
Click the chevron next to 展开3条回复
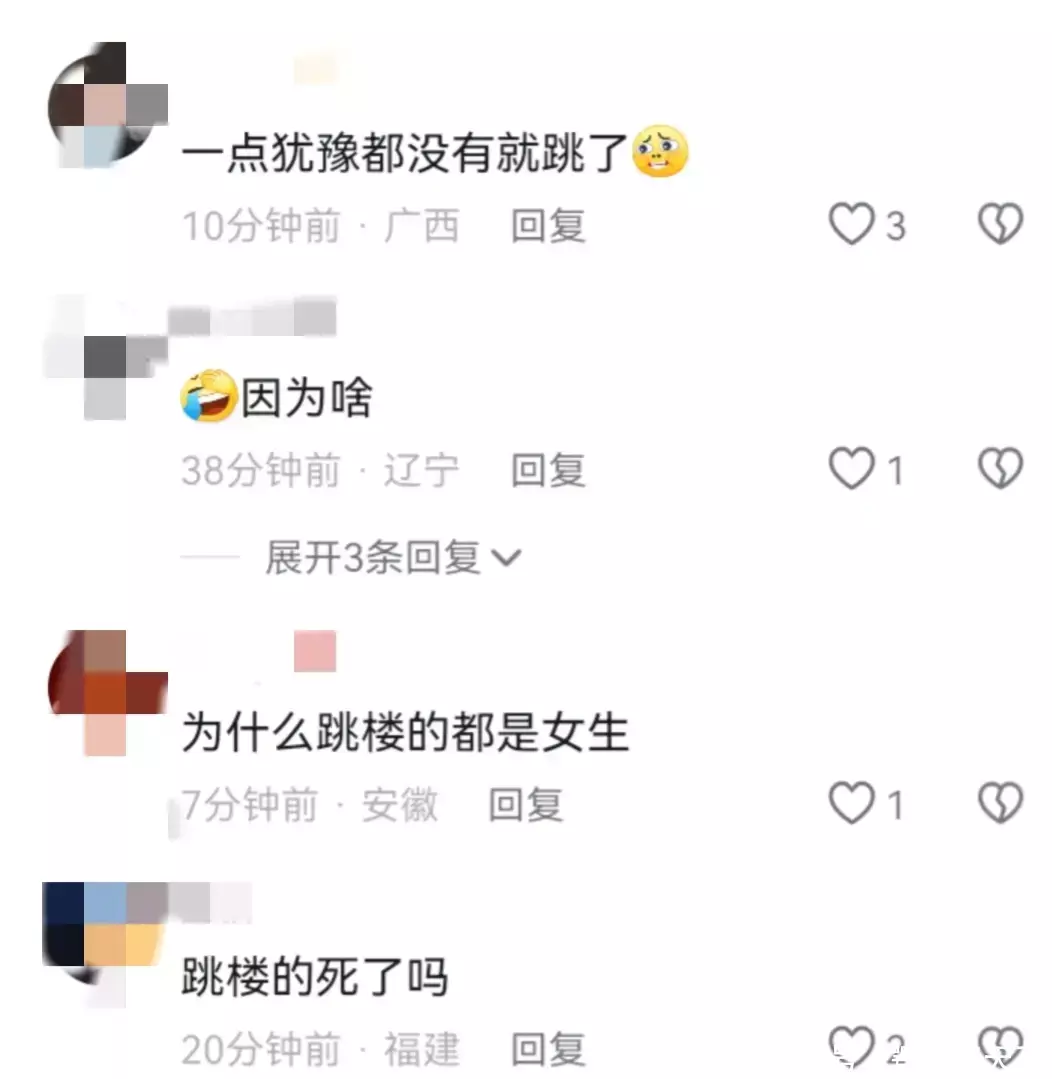[507, 557]
